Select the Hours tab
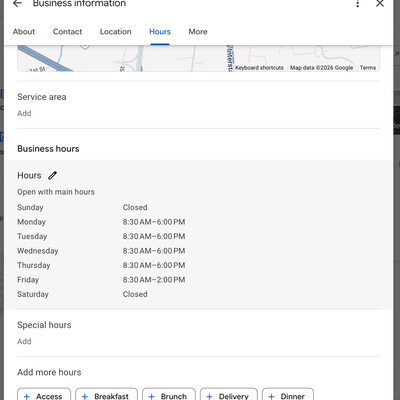Image resolution: width=400 pixels, height=400 pixels. [x=160, y=32]
